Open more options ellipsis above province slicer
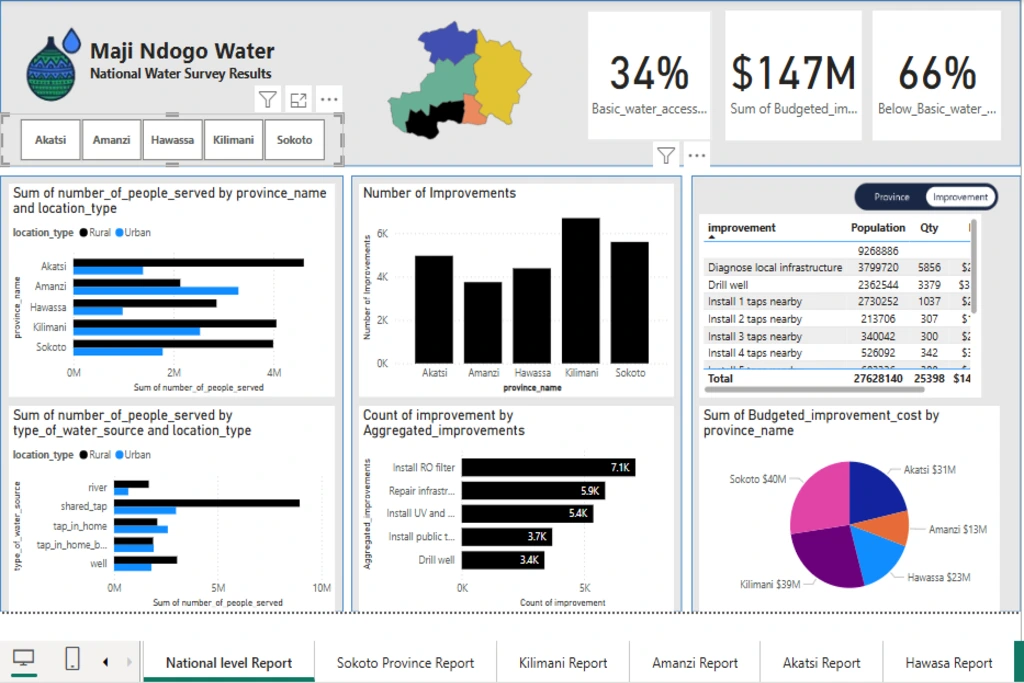Screen dimensions: 1024x683 point(329,100)
